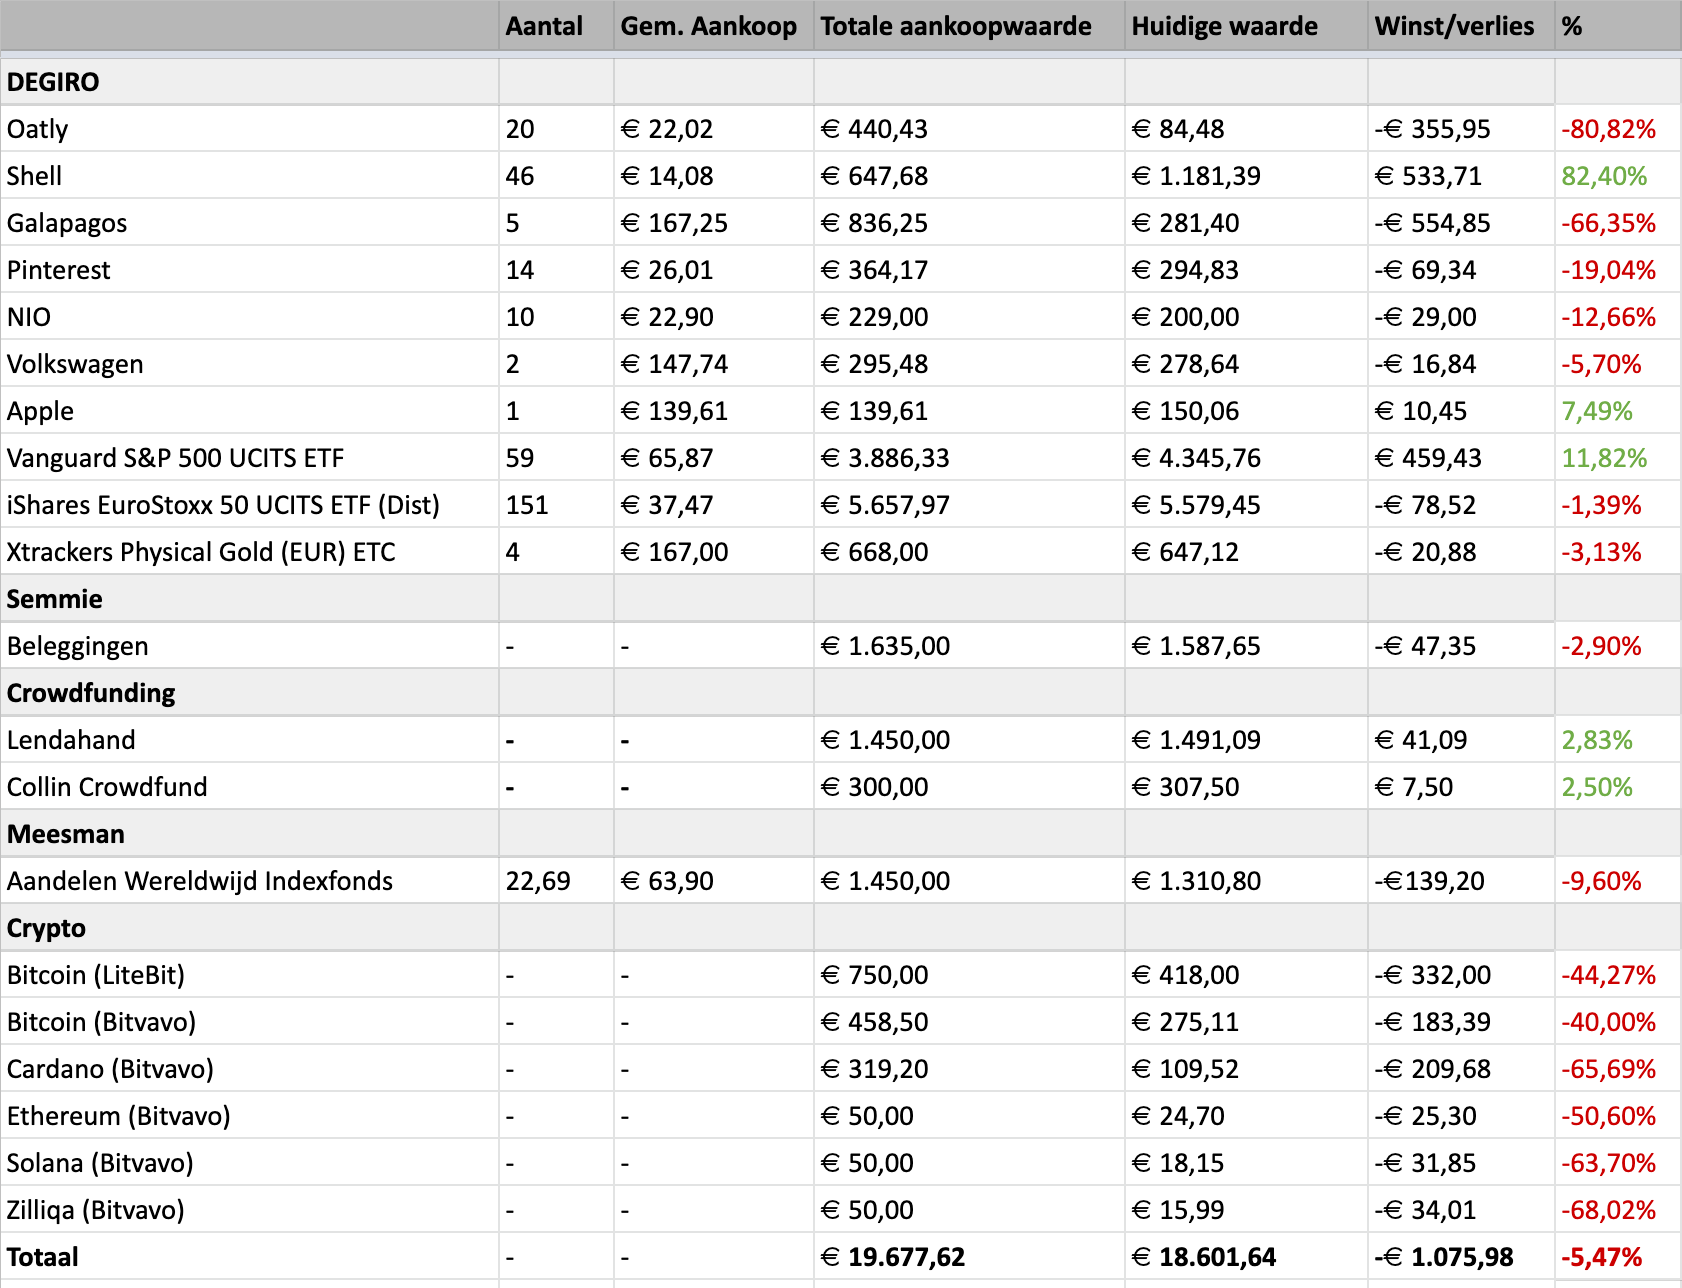Click the Xtrackers Physical Gold ETC cell
Image resolution: width=1682 pixels, height=1288 pixels.
tap(250, 552)
